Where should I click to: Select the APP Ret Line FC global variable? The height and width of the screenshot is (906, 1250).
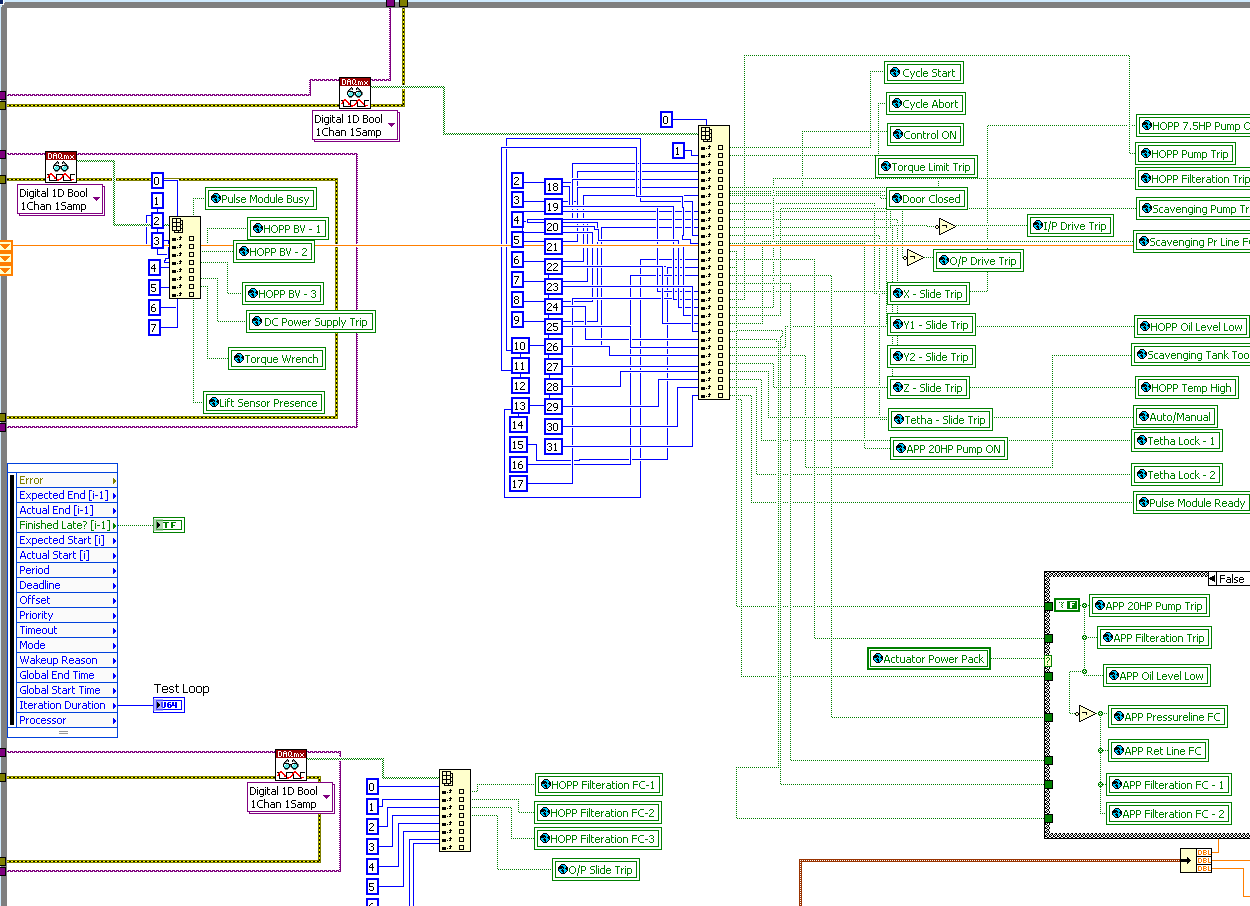coord(1158,751)
